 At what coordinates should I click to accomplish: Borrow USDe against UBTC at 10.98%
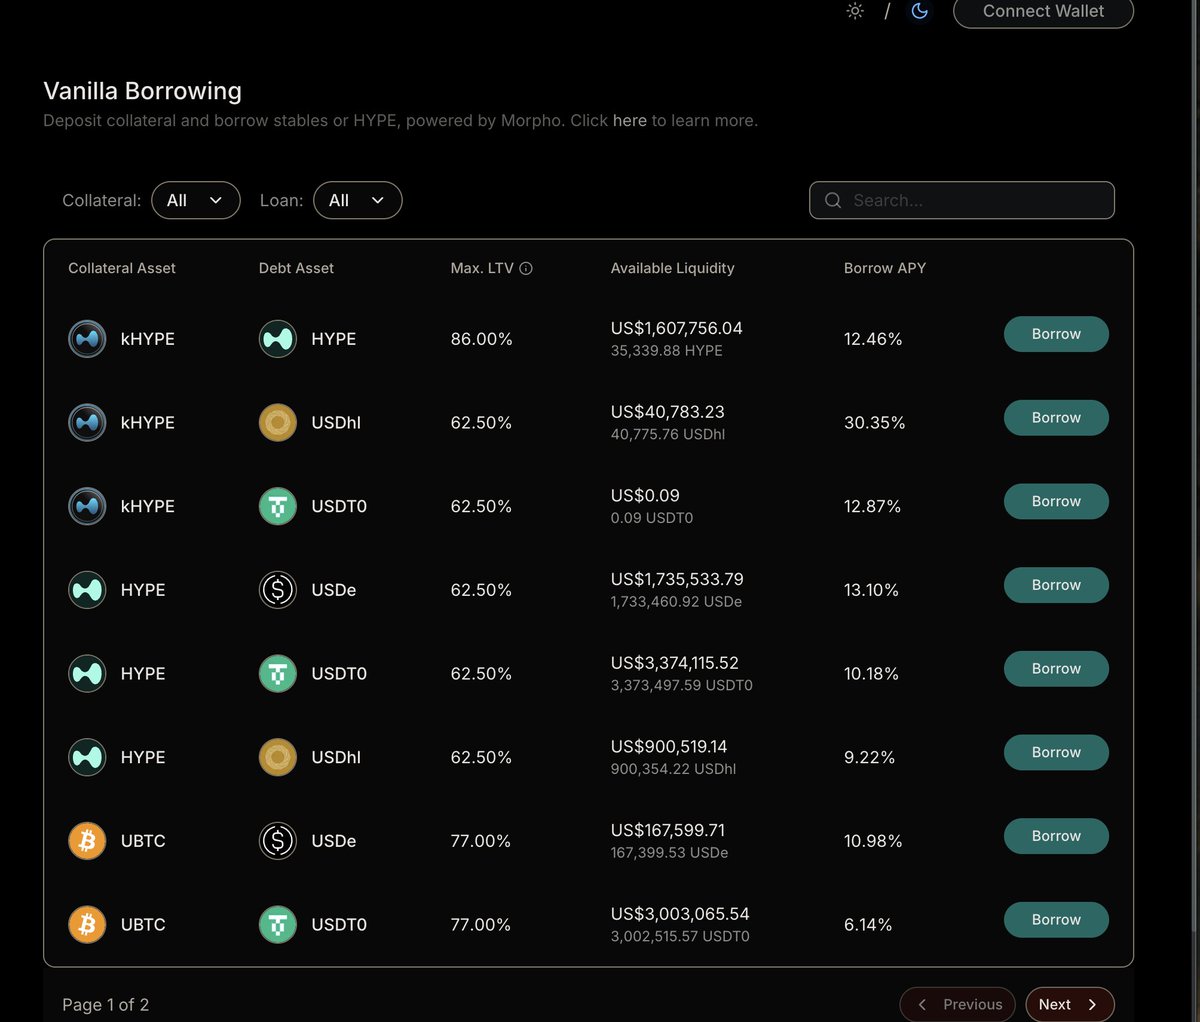tap(1056, 836)
